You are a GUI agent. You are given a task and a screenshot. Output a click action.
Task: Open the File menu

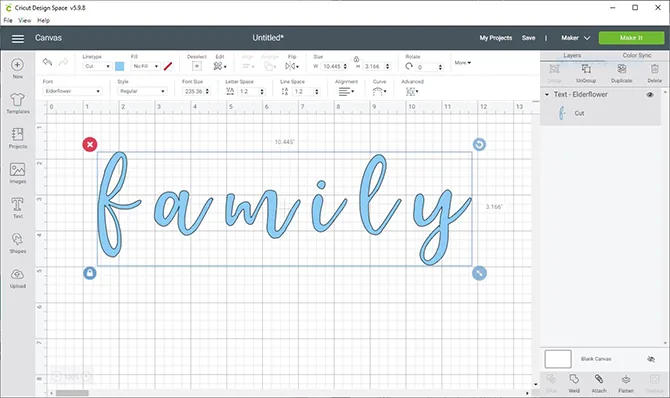pyautogui.click(x=8, y=20)
